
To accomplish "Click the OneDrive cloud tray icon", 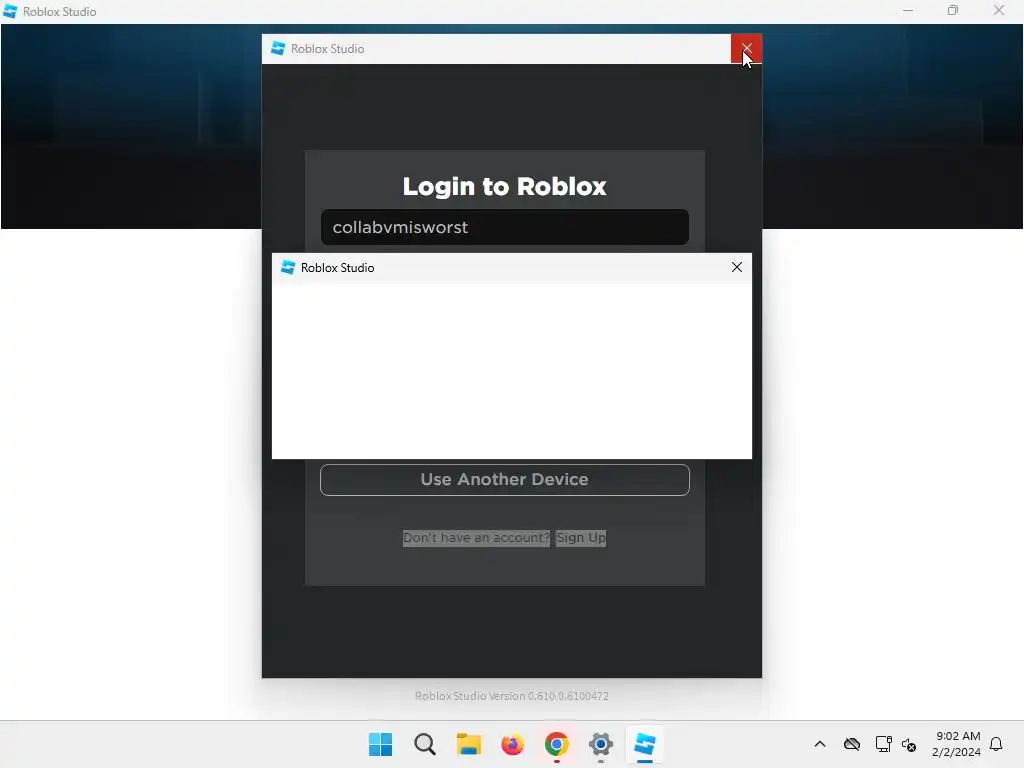I will (x=852, y=744).
